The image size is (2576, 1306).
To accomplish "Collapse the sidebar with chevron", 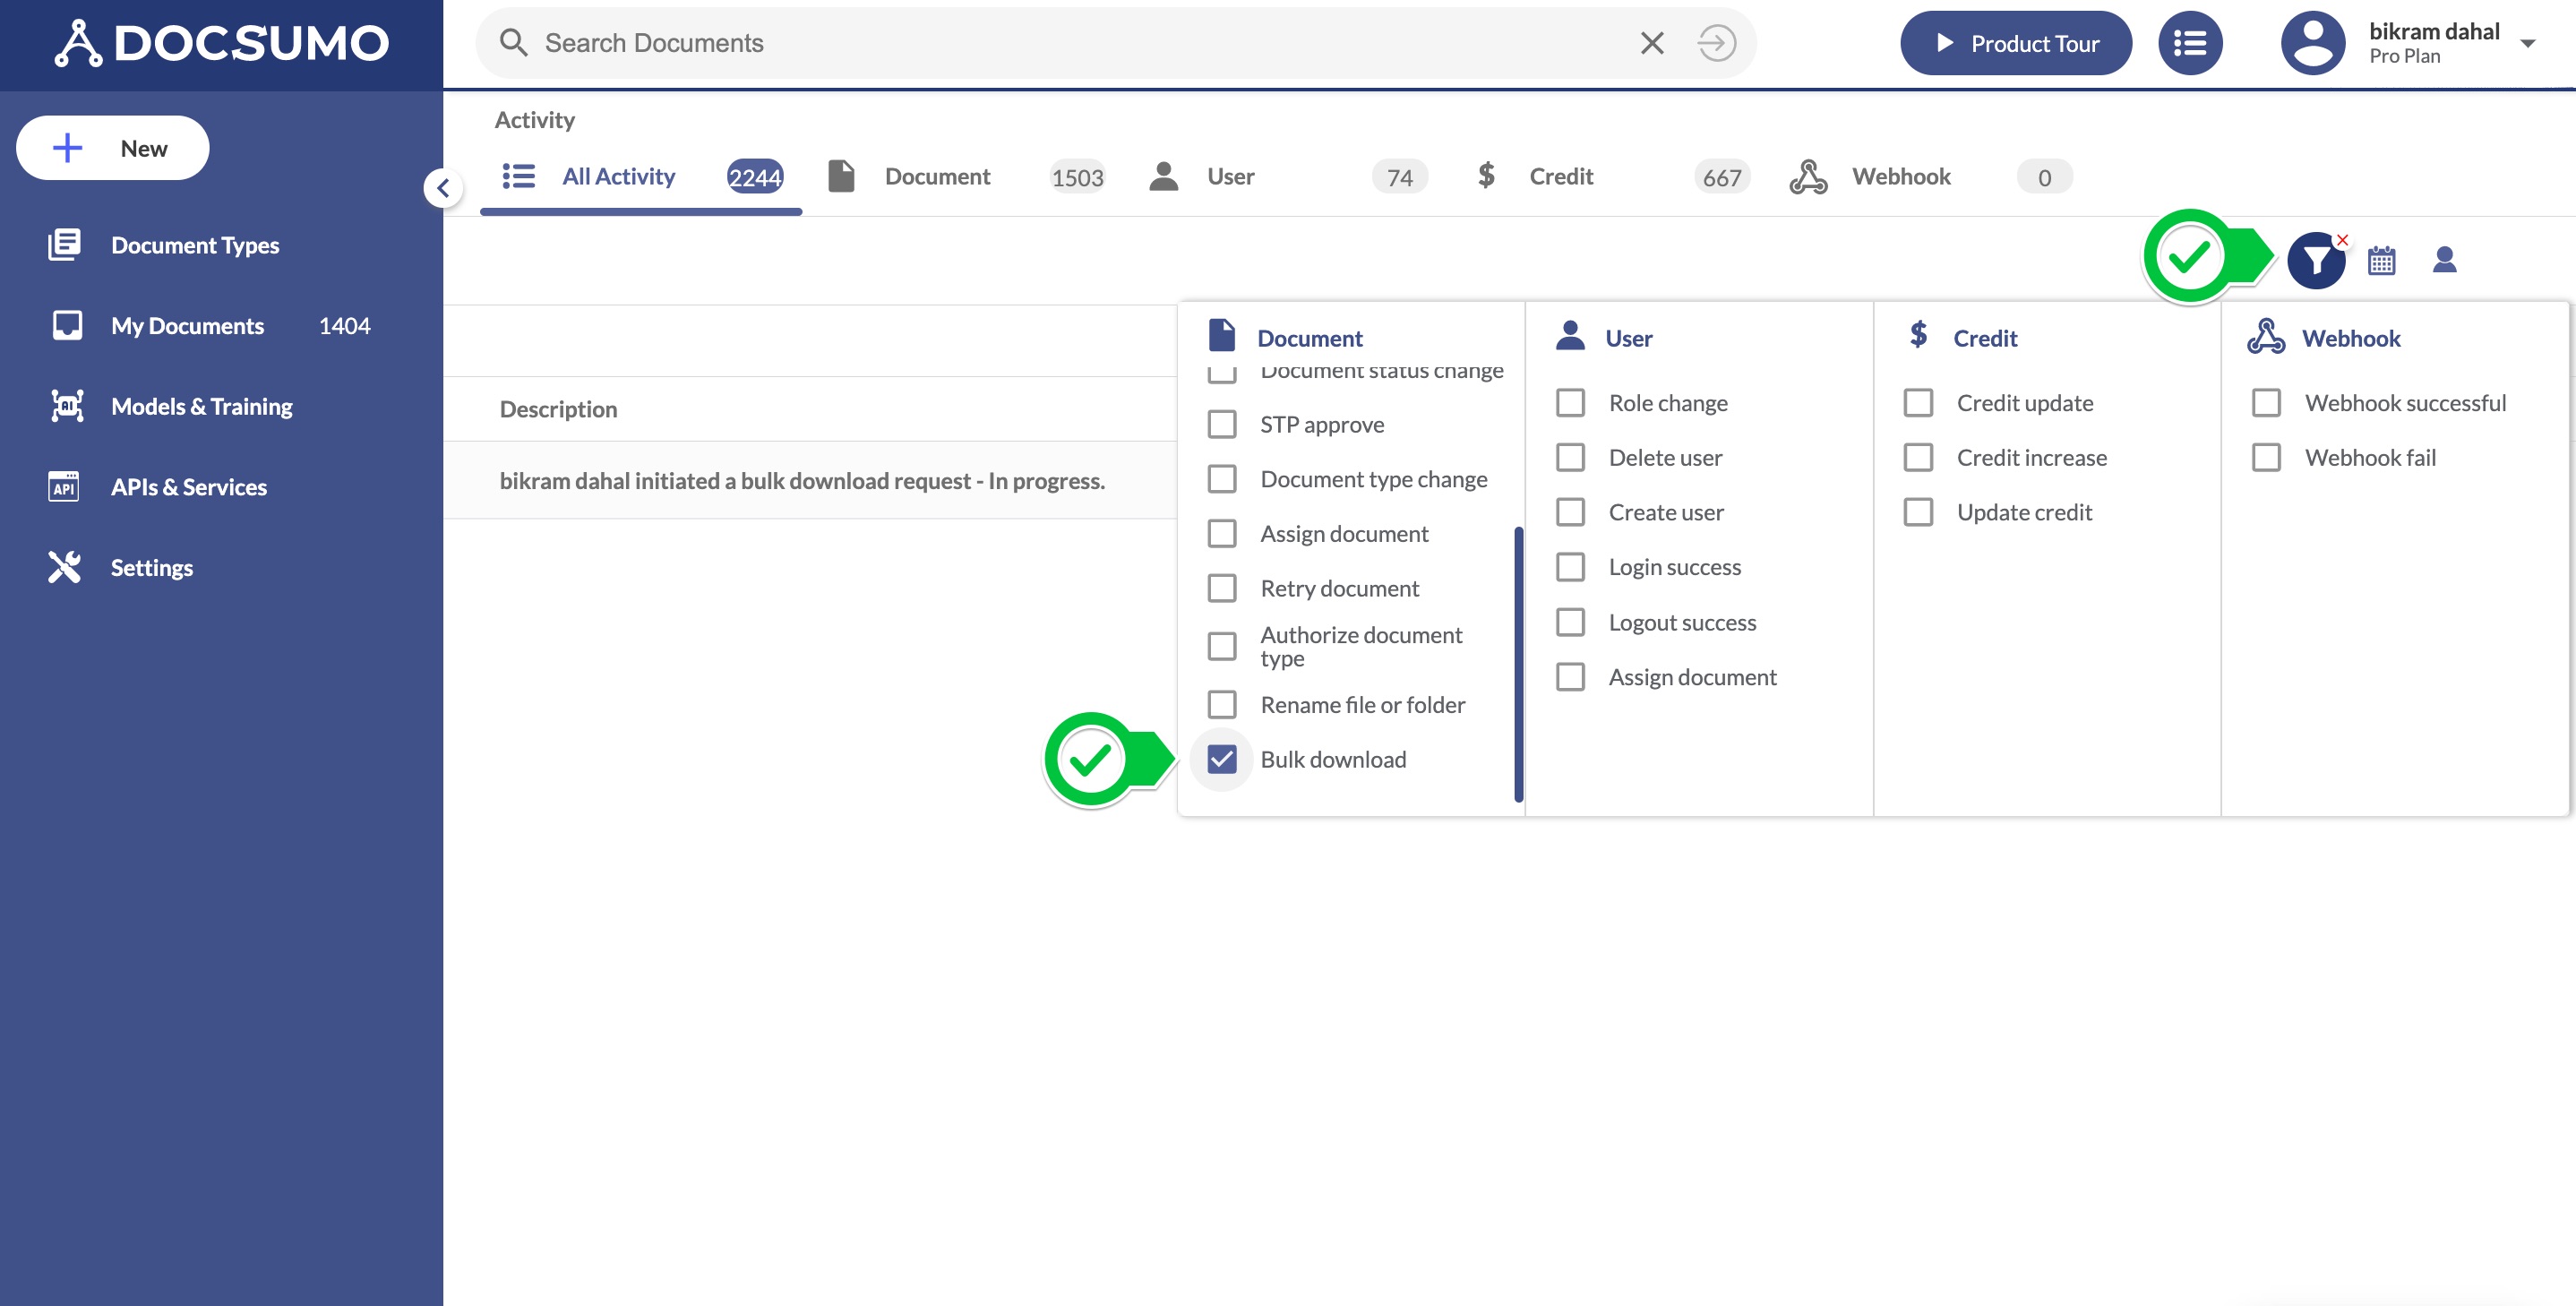I will click(443, 188).
